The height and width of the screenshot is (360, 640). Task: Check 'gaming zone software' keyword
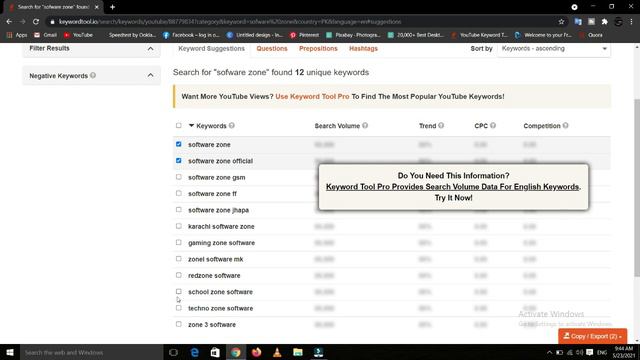[x=178, y=242]
